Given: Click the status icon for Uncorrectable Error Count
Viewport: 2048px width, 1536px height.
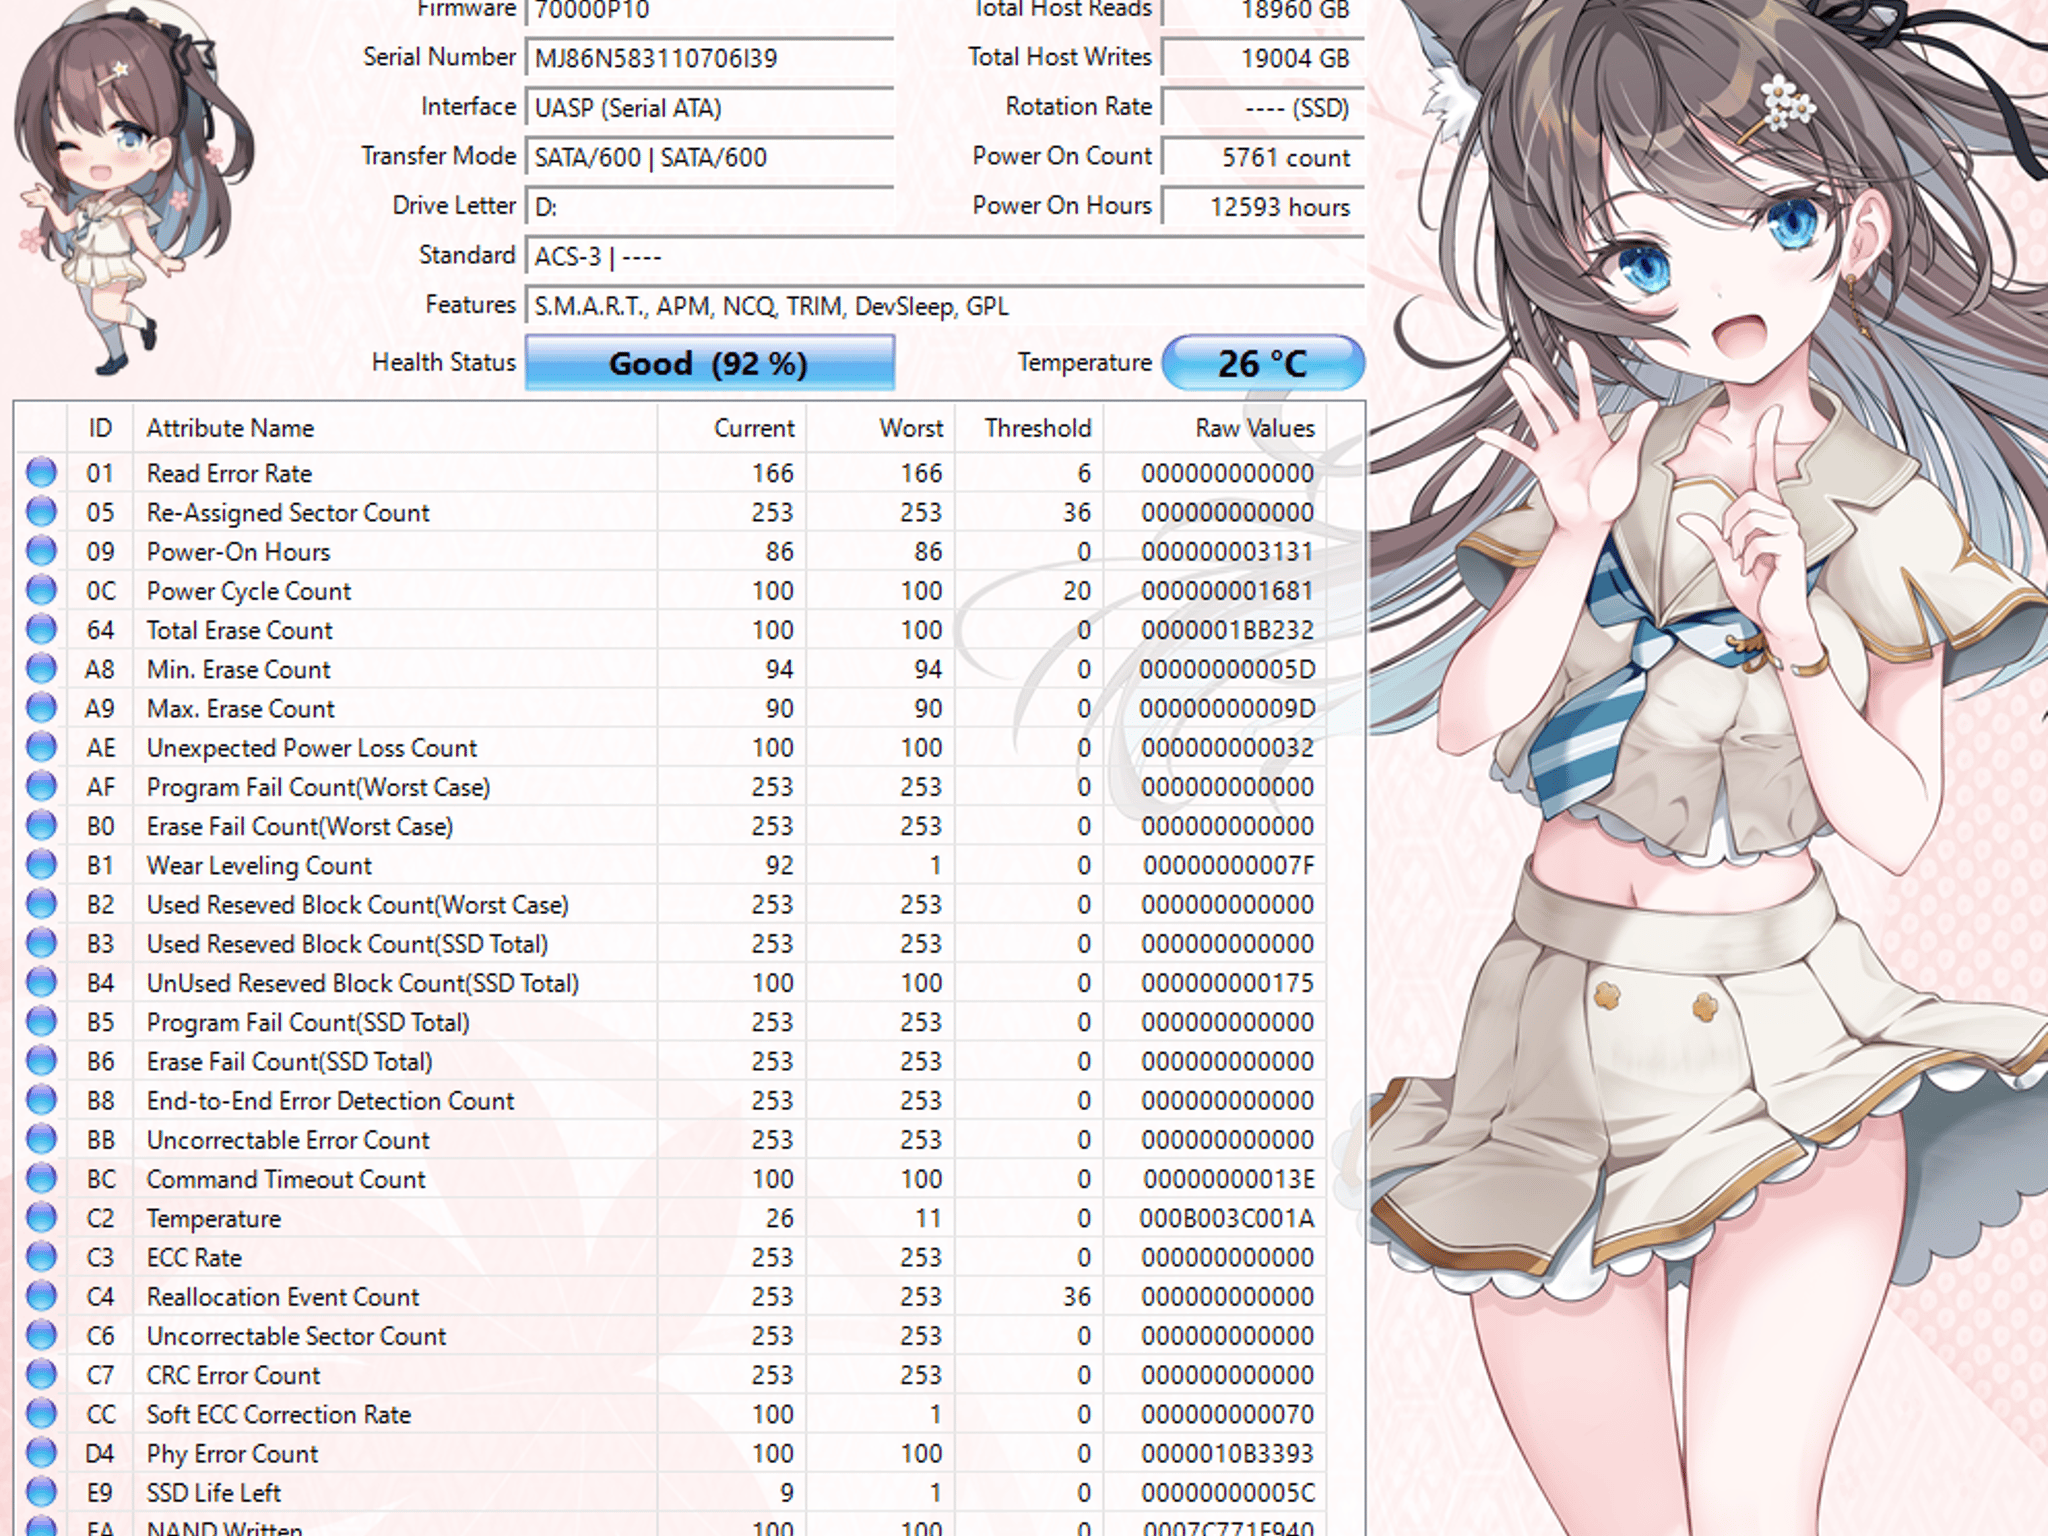Looking at the screenshot, I should (41, 1138).
